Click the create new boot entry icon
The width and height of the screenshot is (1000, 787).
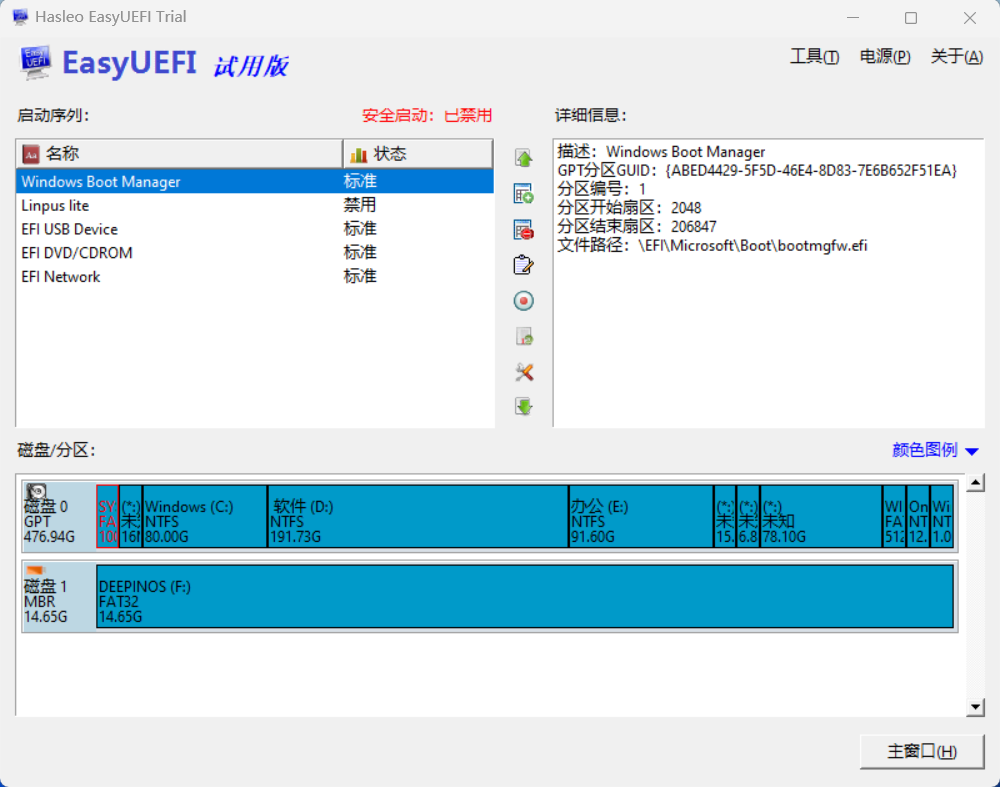[524, 194]
